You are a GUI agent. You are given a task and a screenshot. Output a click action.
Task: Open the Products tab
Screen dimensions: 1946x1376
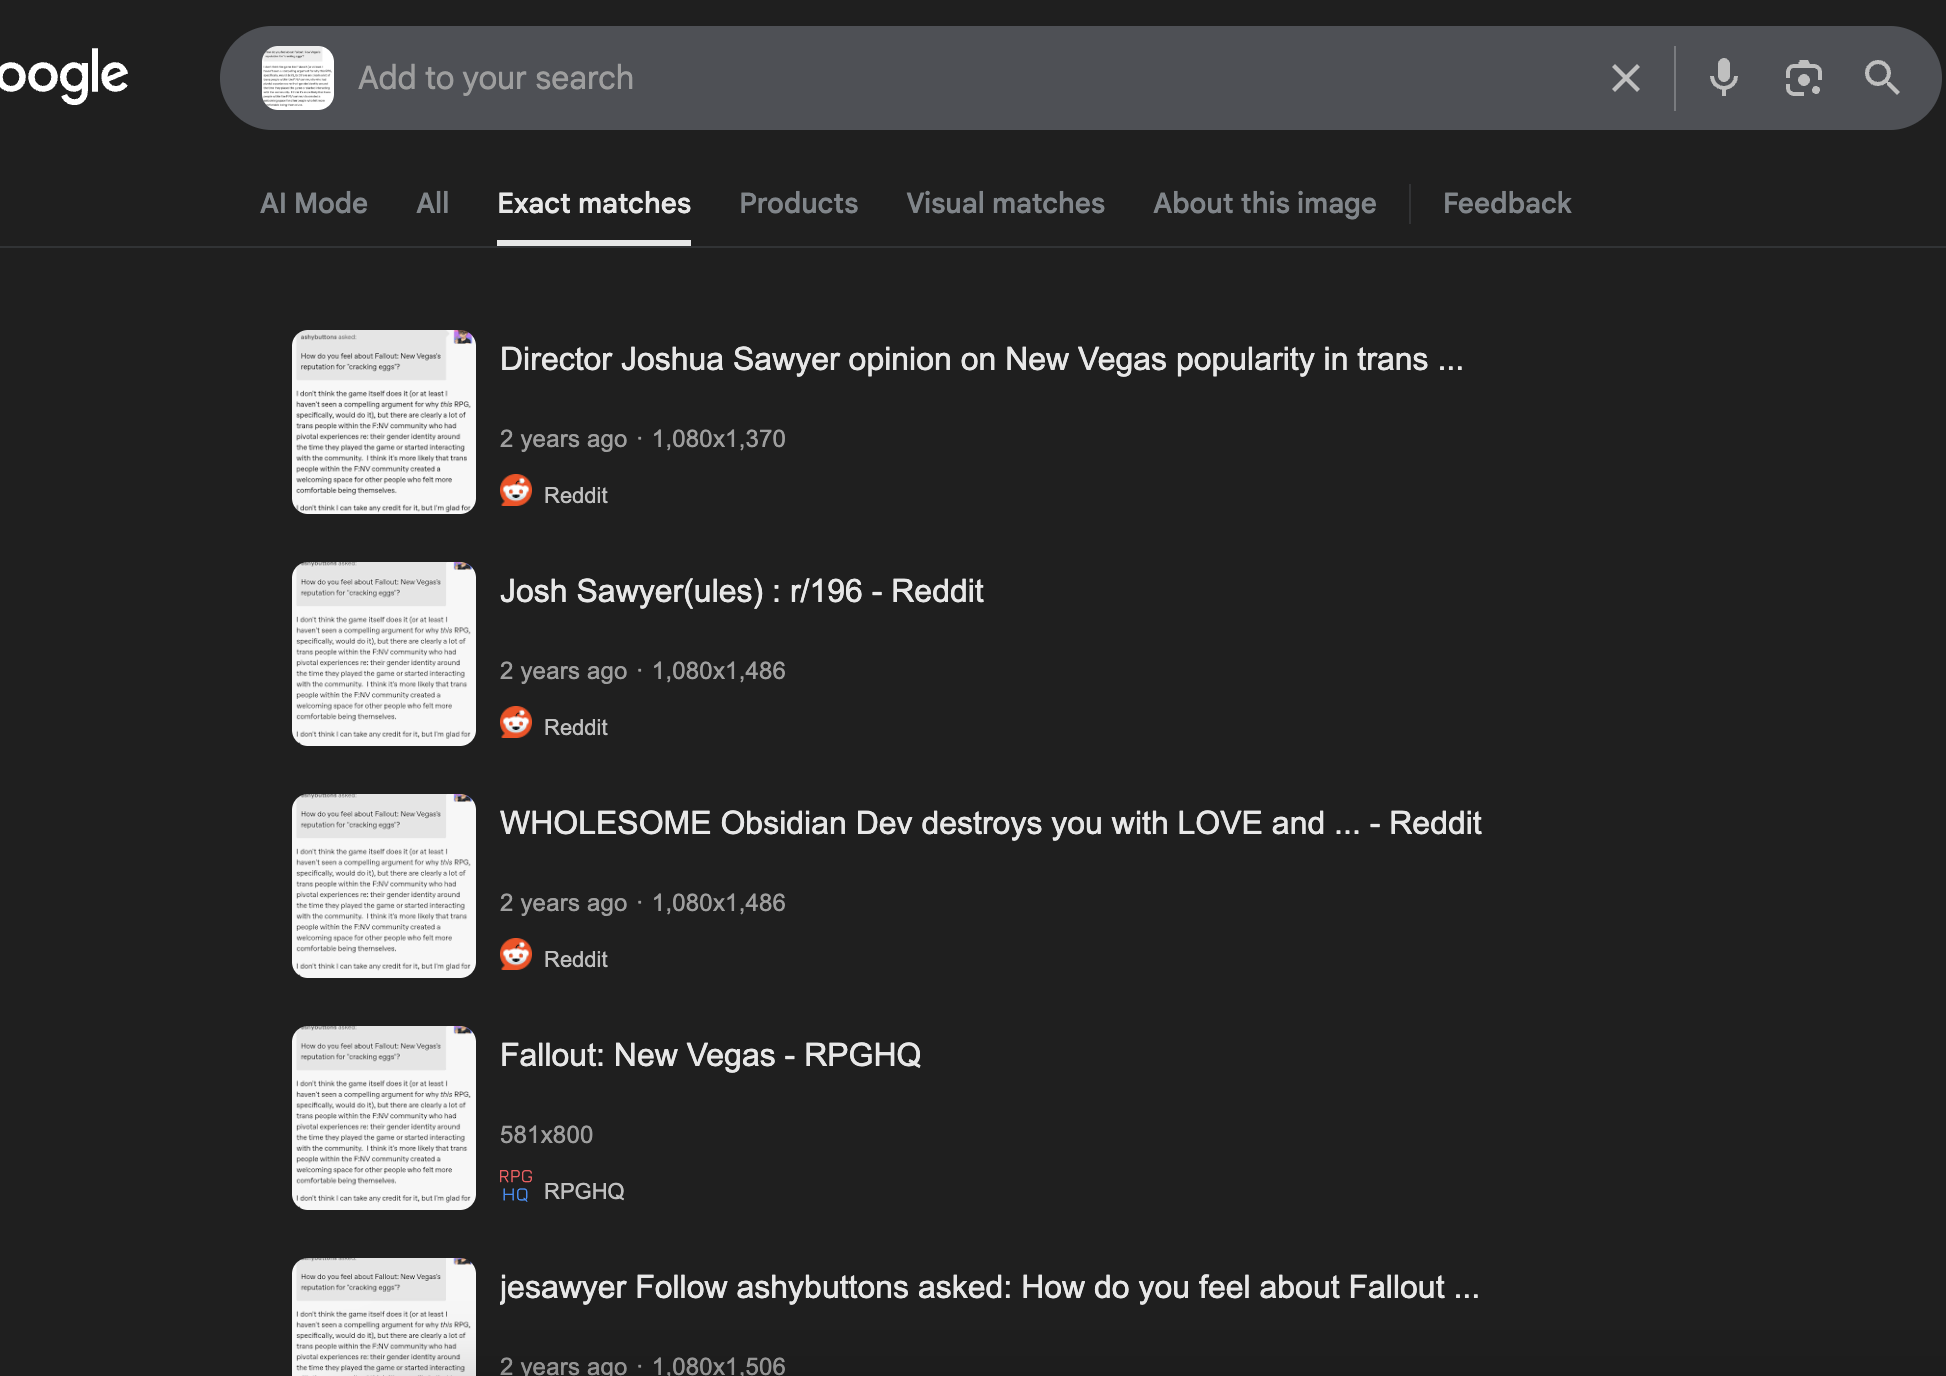pos(798,203)
